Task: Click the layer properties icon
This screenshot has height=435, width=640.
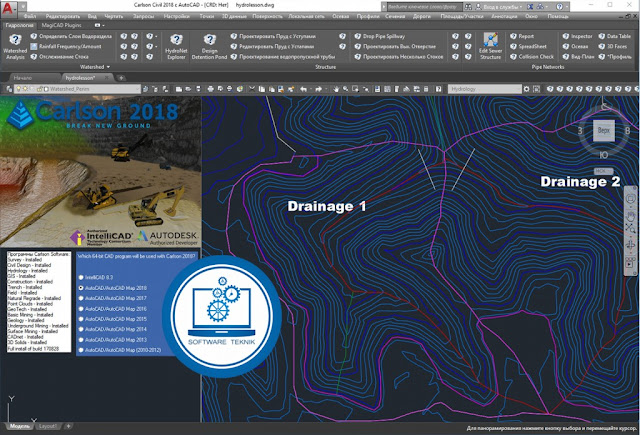Action: (9, 89)
